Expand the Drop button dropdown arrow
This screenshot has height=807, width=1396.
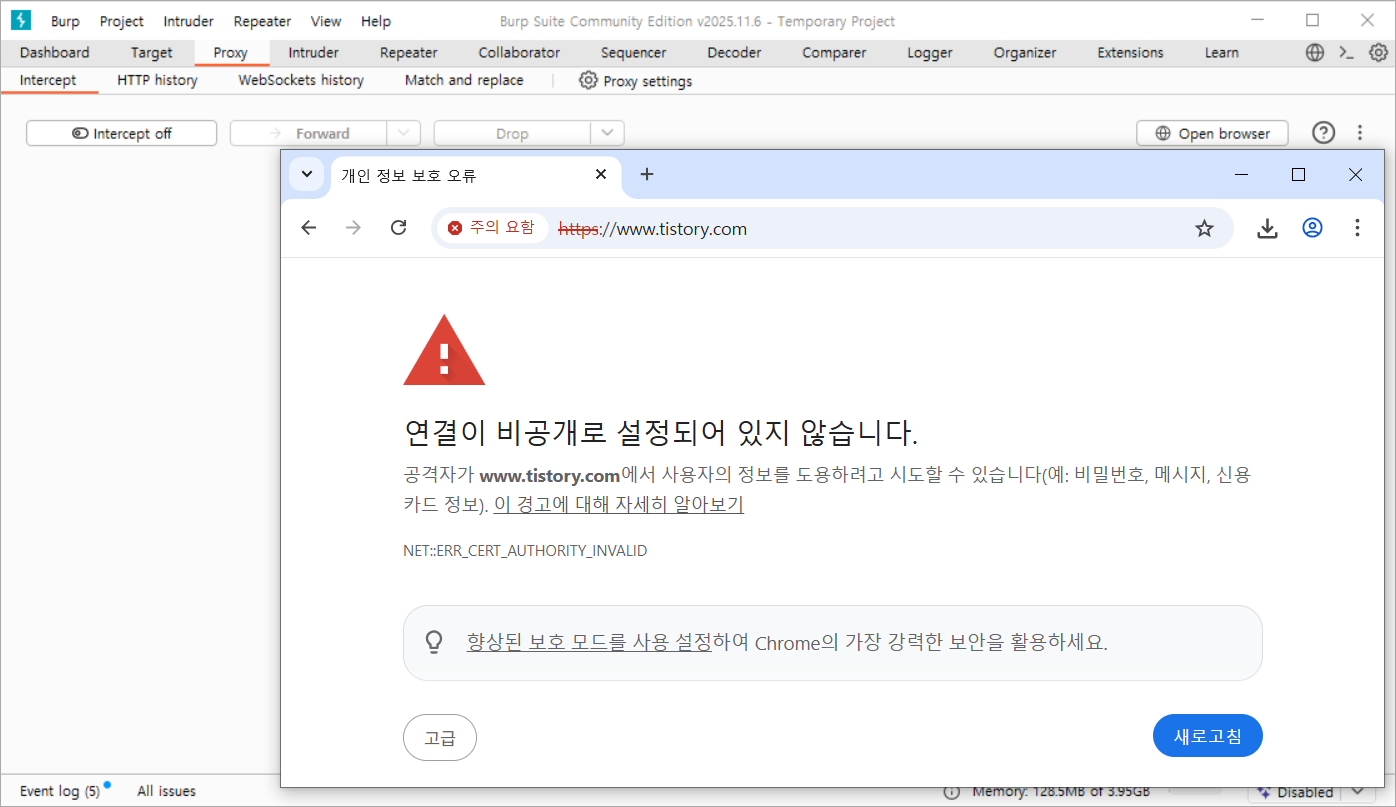tap(607, 133)
